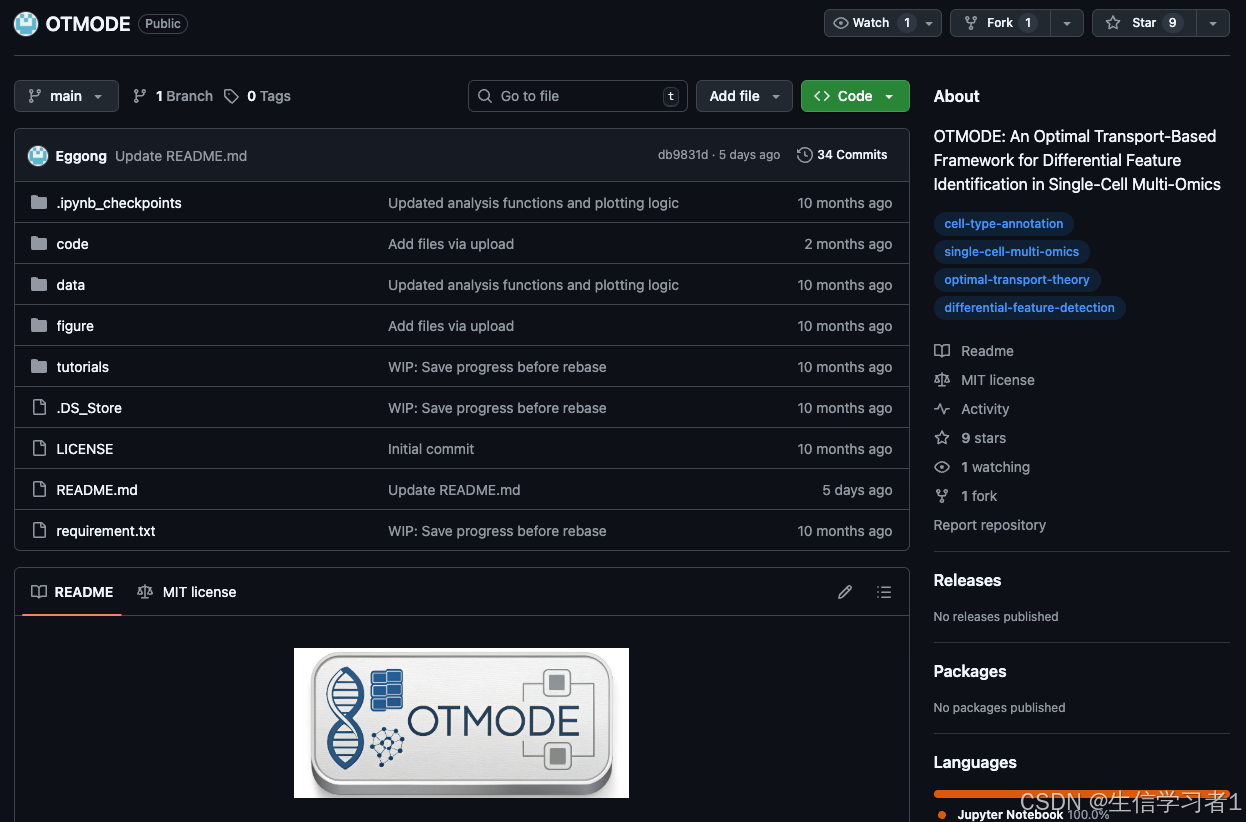The image size is (1246, 822).
Task: Open the Star lists dropdown arrow
Action: tap(1213, 23)
